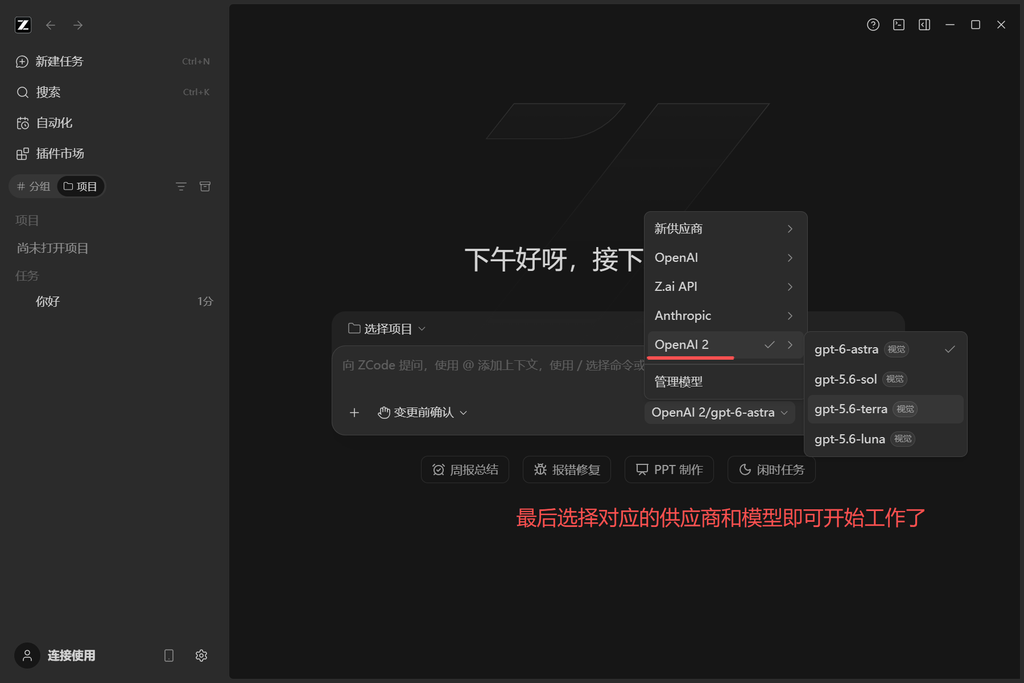1024x683 pixels.
Task: Open 管理模型 manage models
Action: click(725, 381)
